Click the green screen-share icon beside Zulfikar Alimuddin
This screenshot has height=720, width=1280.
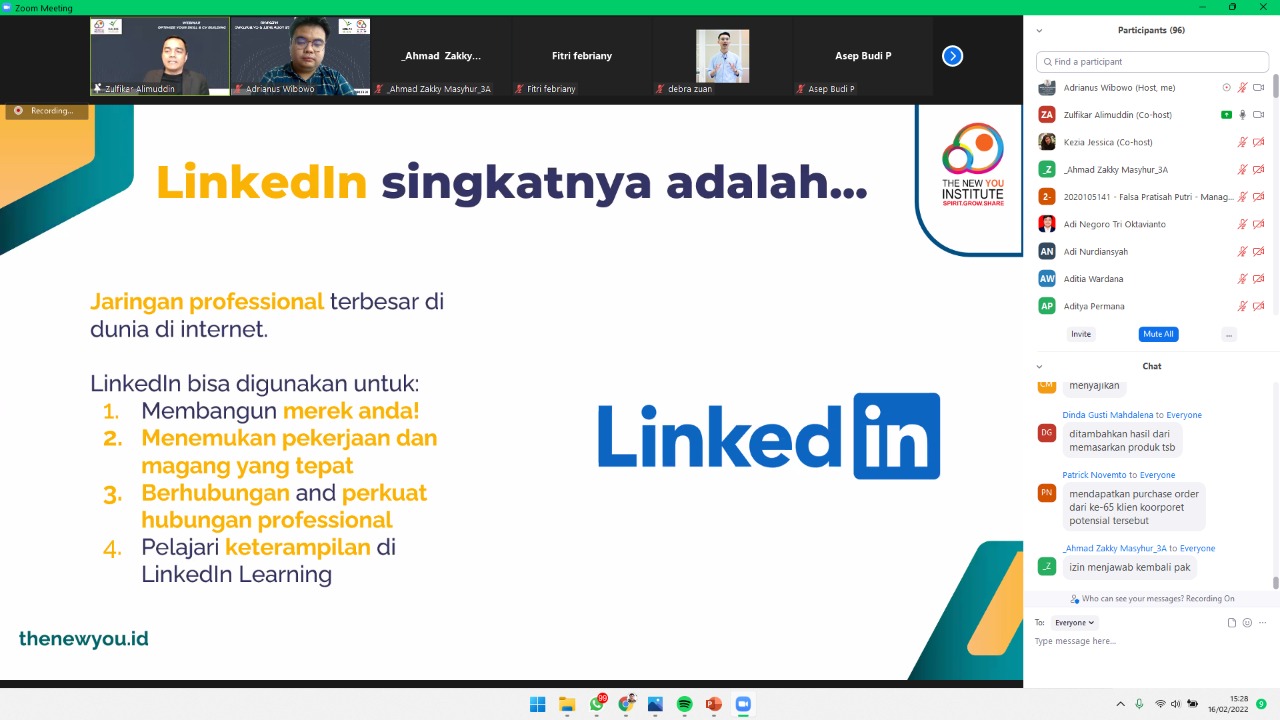[x=1226, y=115]
